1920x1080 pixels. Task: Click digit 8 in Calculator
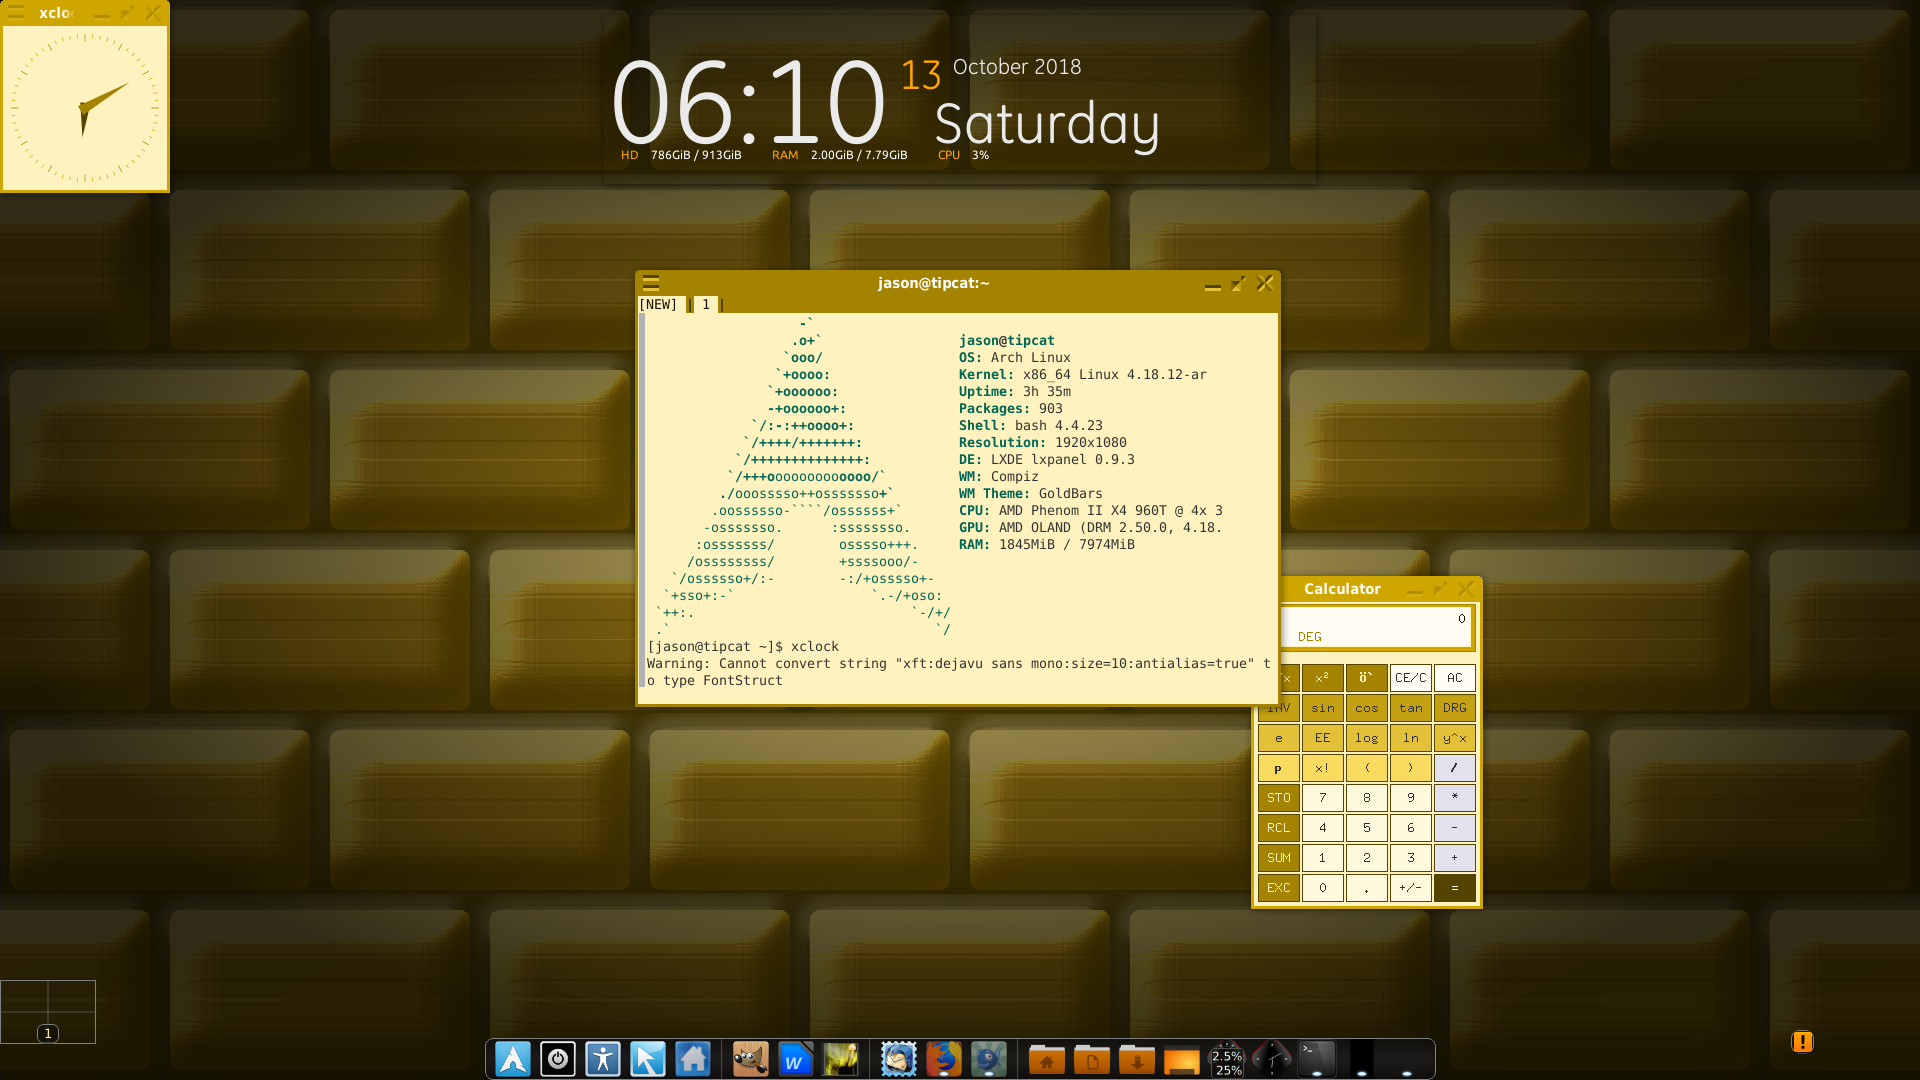pyautogui.click(x=1367, y=798)
